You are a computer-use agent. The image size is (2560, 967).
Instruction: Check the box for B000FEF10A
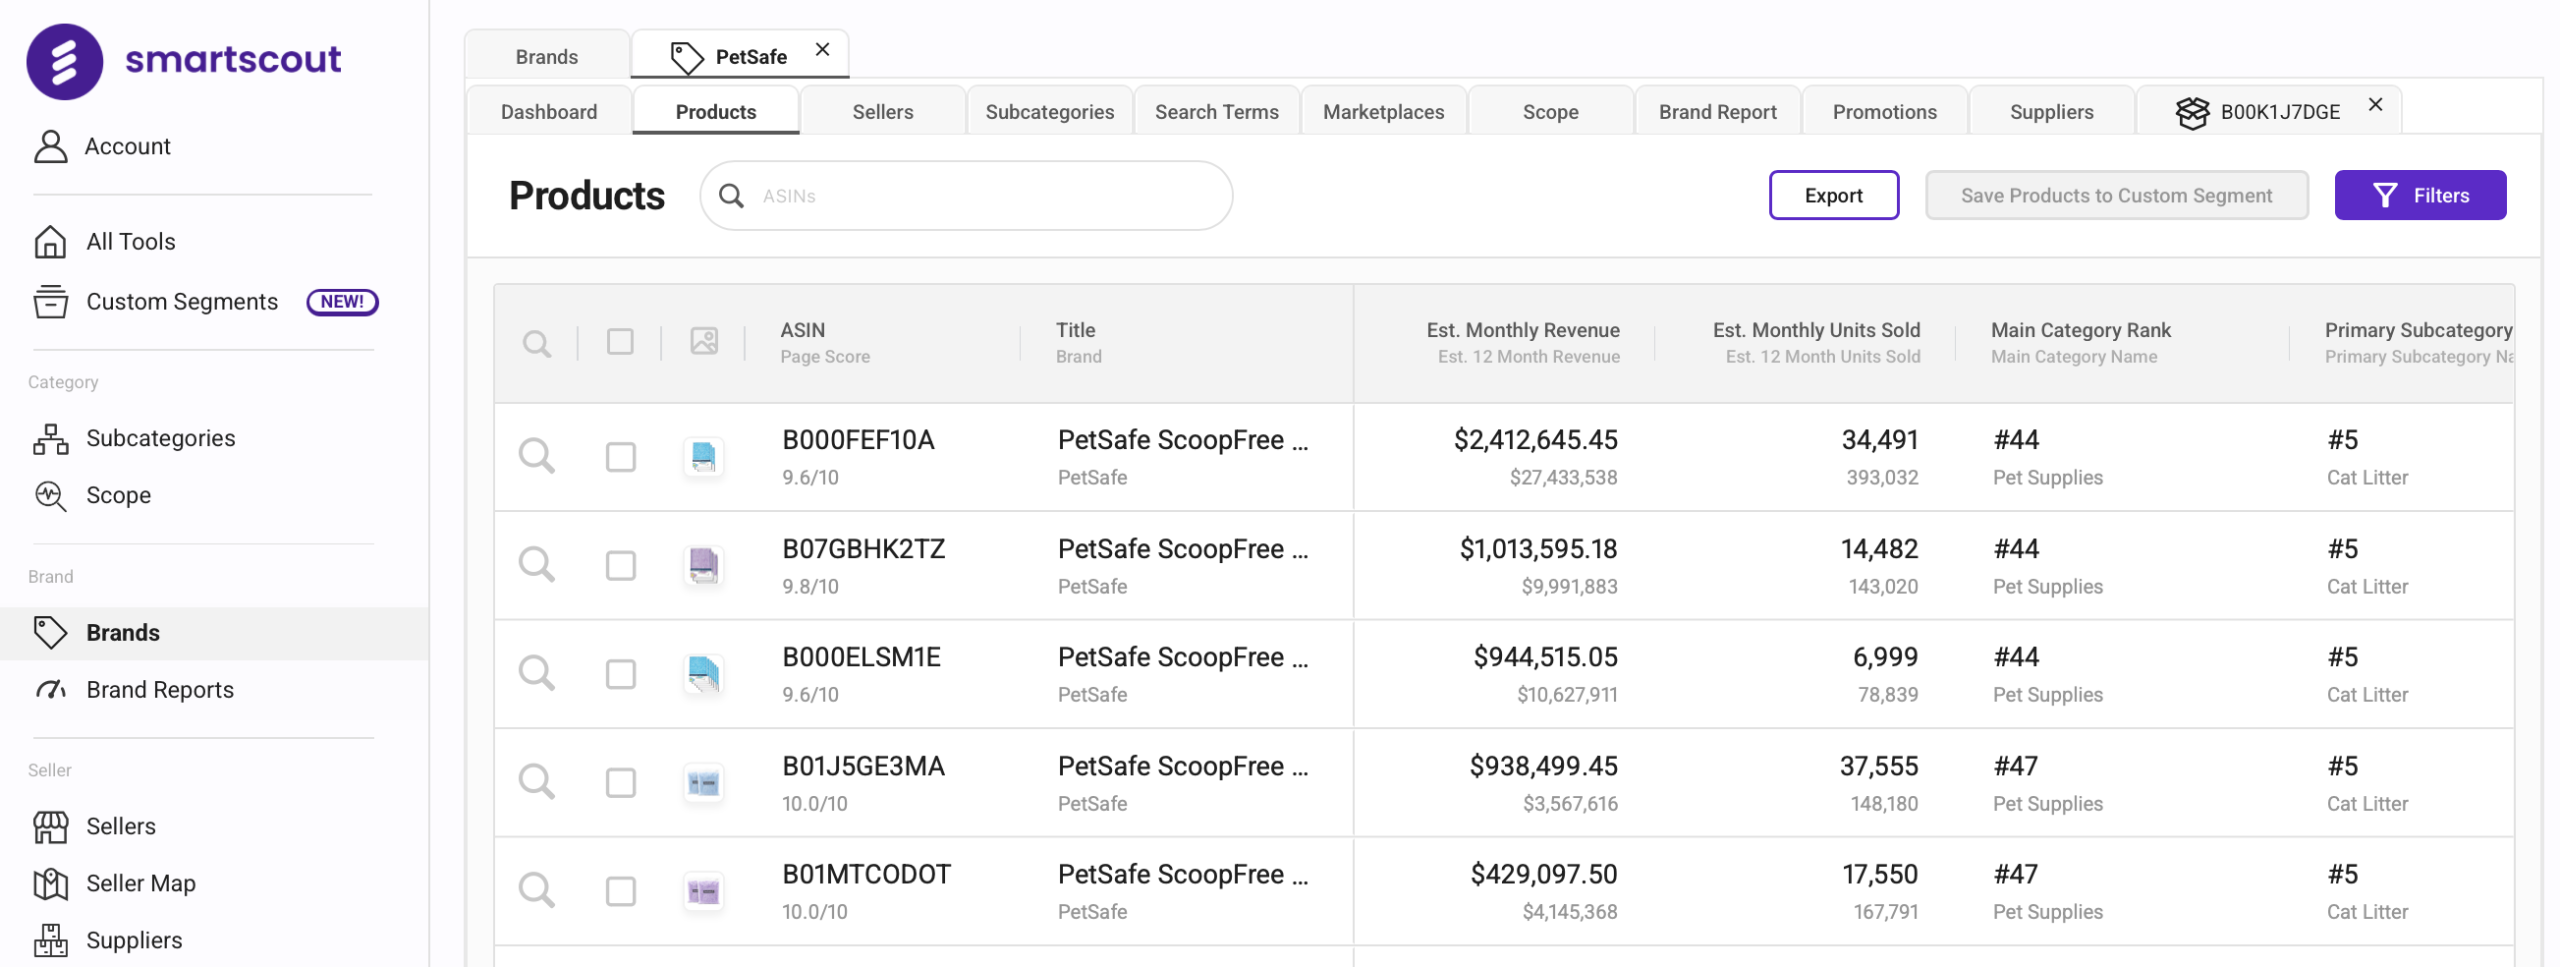pos(621,457)
